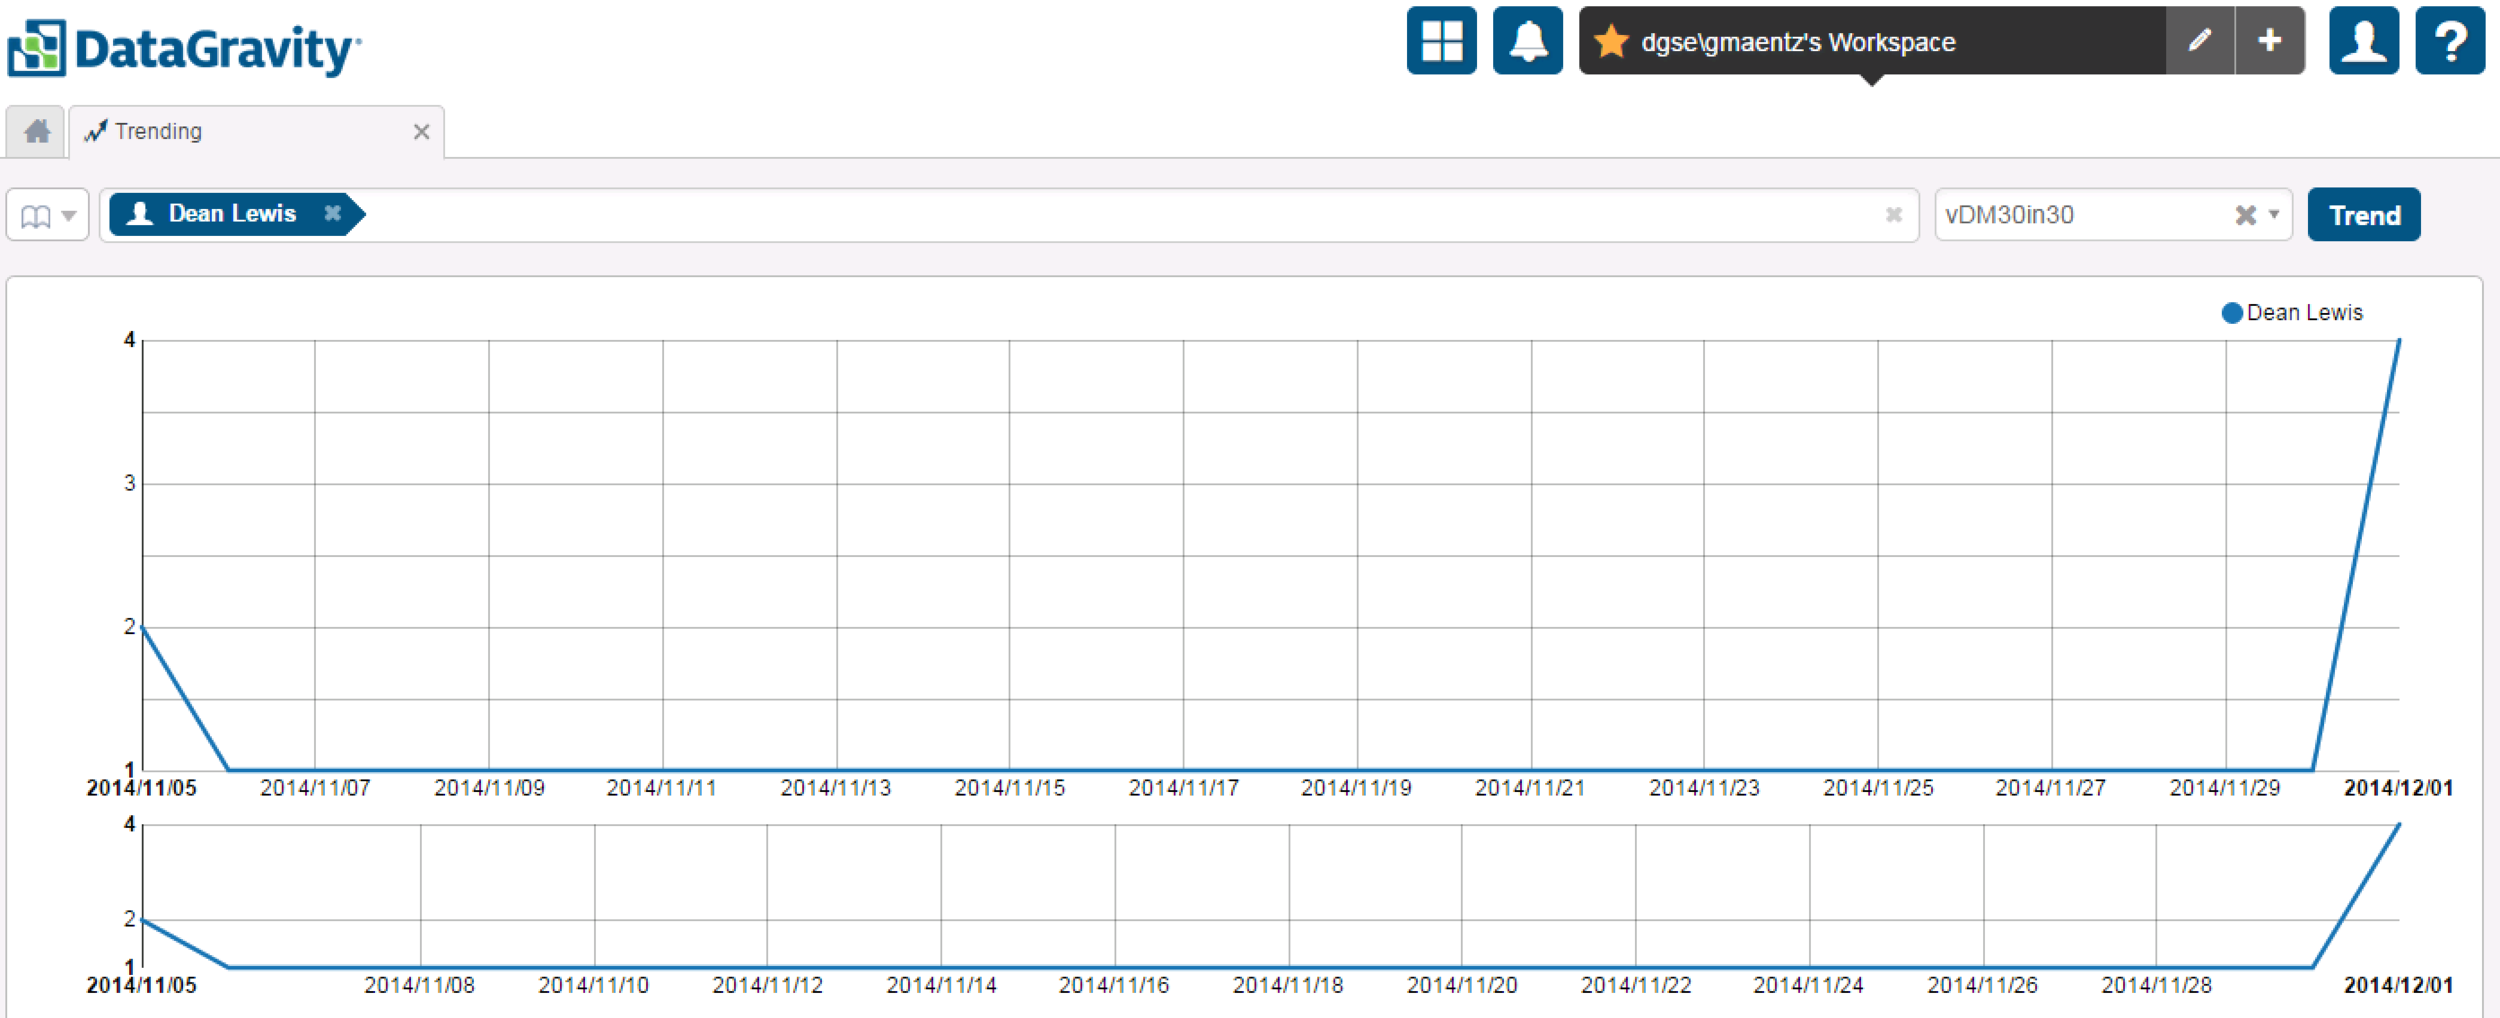
Task: Click the 2014/11/16 overview axis label
Action: 1114,985
